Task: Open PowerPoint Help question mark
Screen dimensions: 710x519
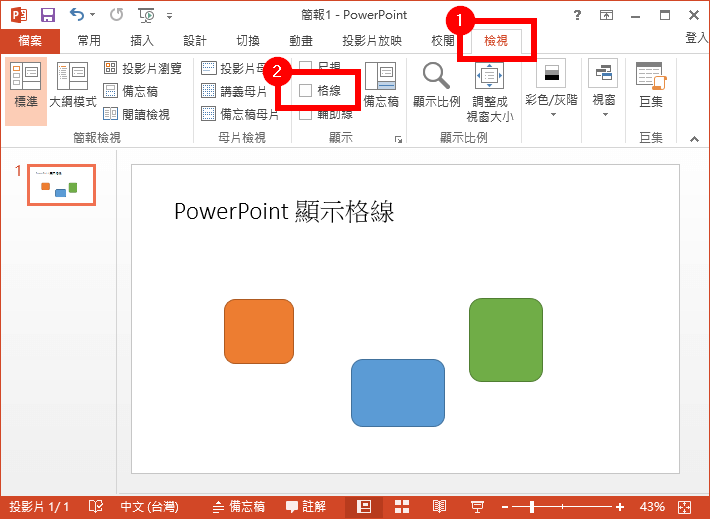Action: pyautogui.click(x=577, y=15)
